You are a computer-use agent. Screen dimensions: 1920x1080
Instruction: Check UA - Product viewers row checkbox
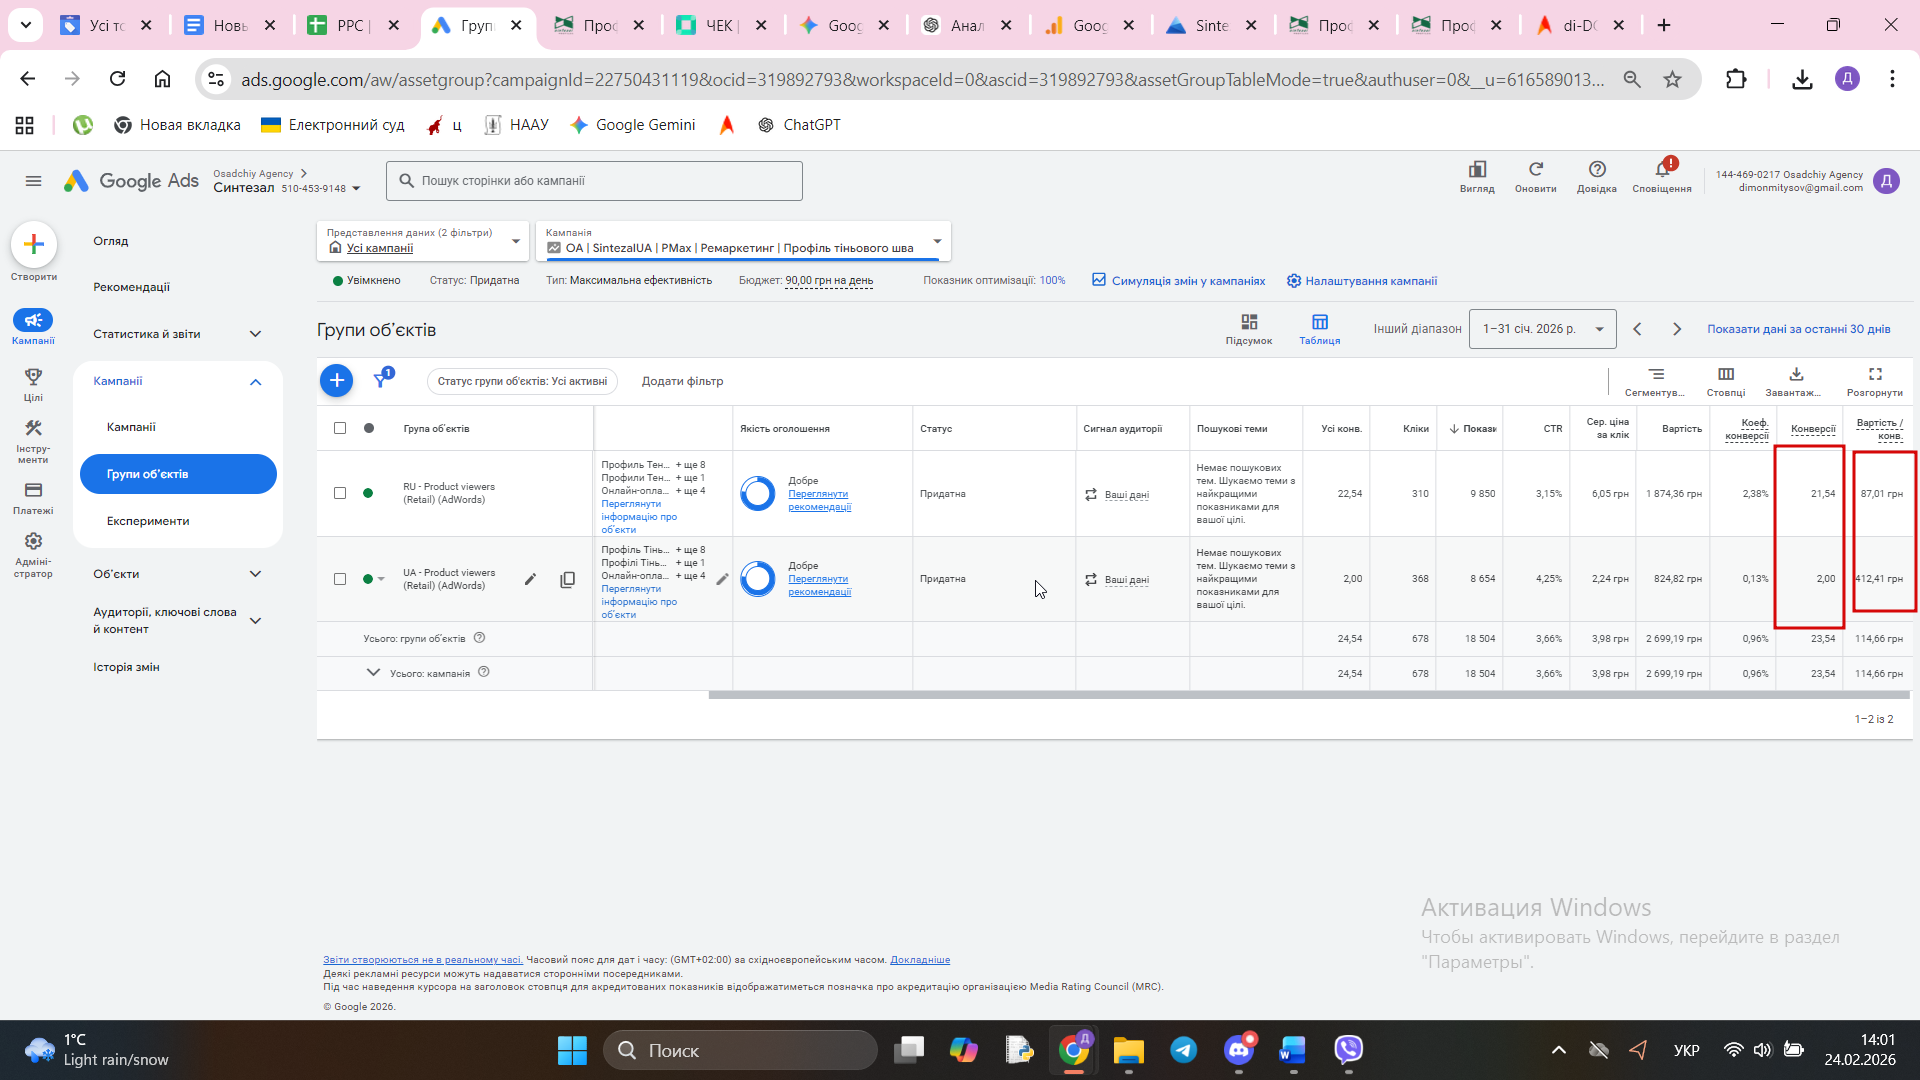point(340,579)
